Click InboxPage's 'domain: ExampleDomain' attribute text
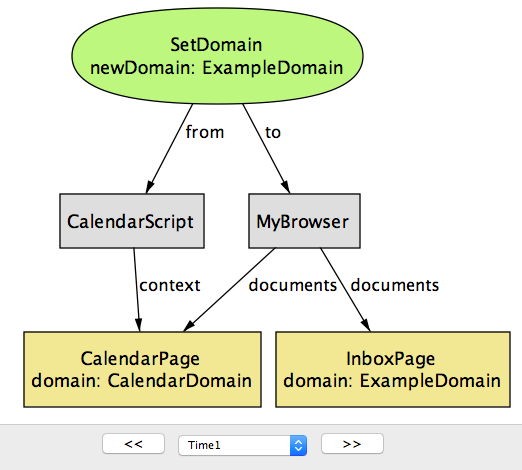This screenshot has width=522, height=470. coord(392,381)
